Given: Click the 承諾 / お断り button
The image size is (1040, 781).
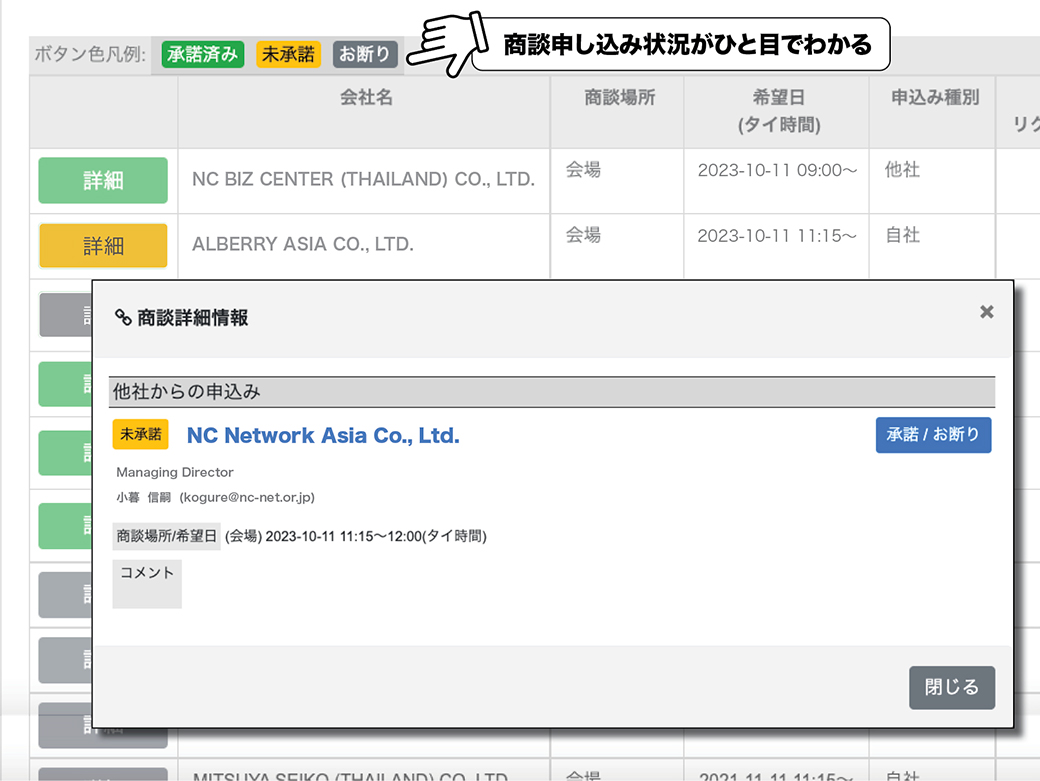Looking at the screenshot, I should coord(933,435).
